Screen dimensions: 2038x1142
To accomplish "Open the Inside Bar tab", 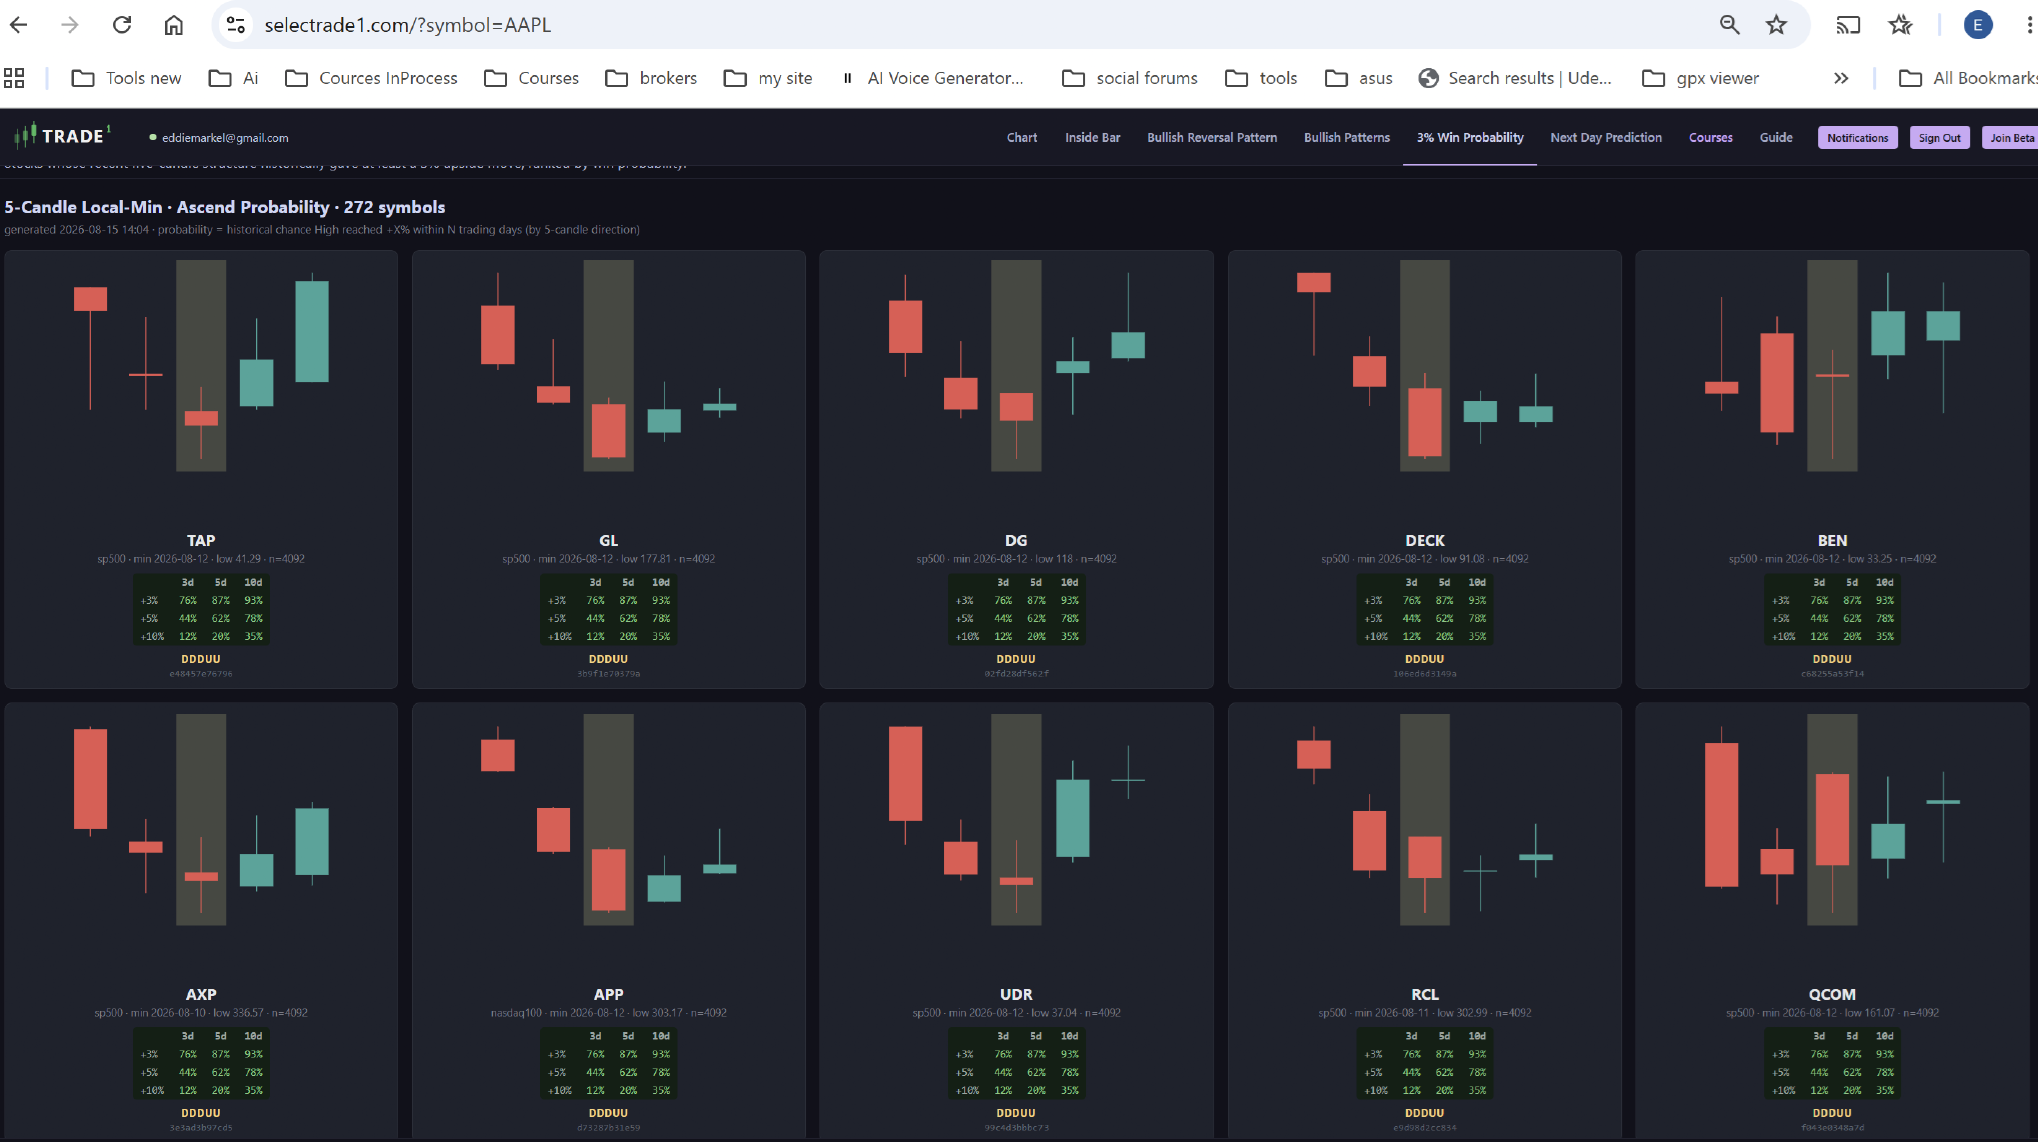I will click(1092, 138).
